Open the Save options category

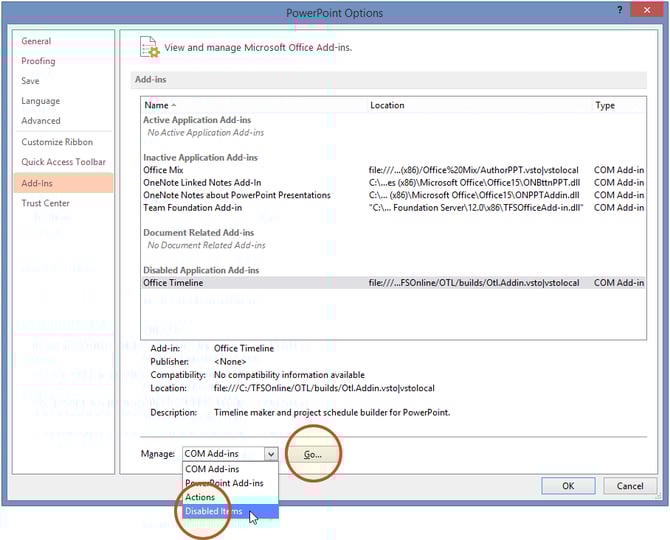point(31,81)
